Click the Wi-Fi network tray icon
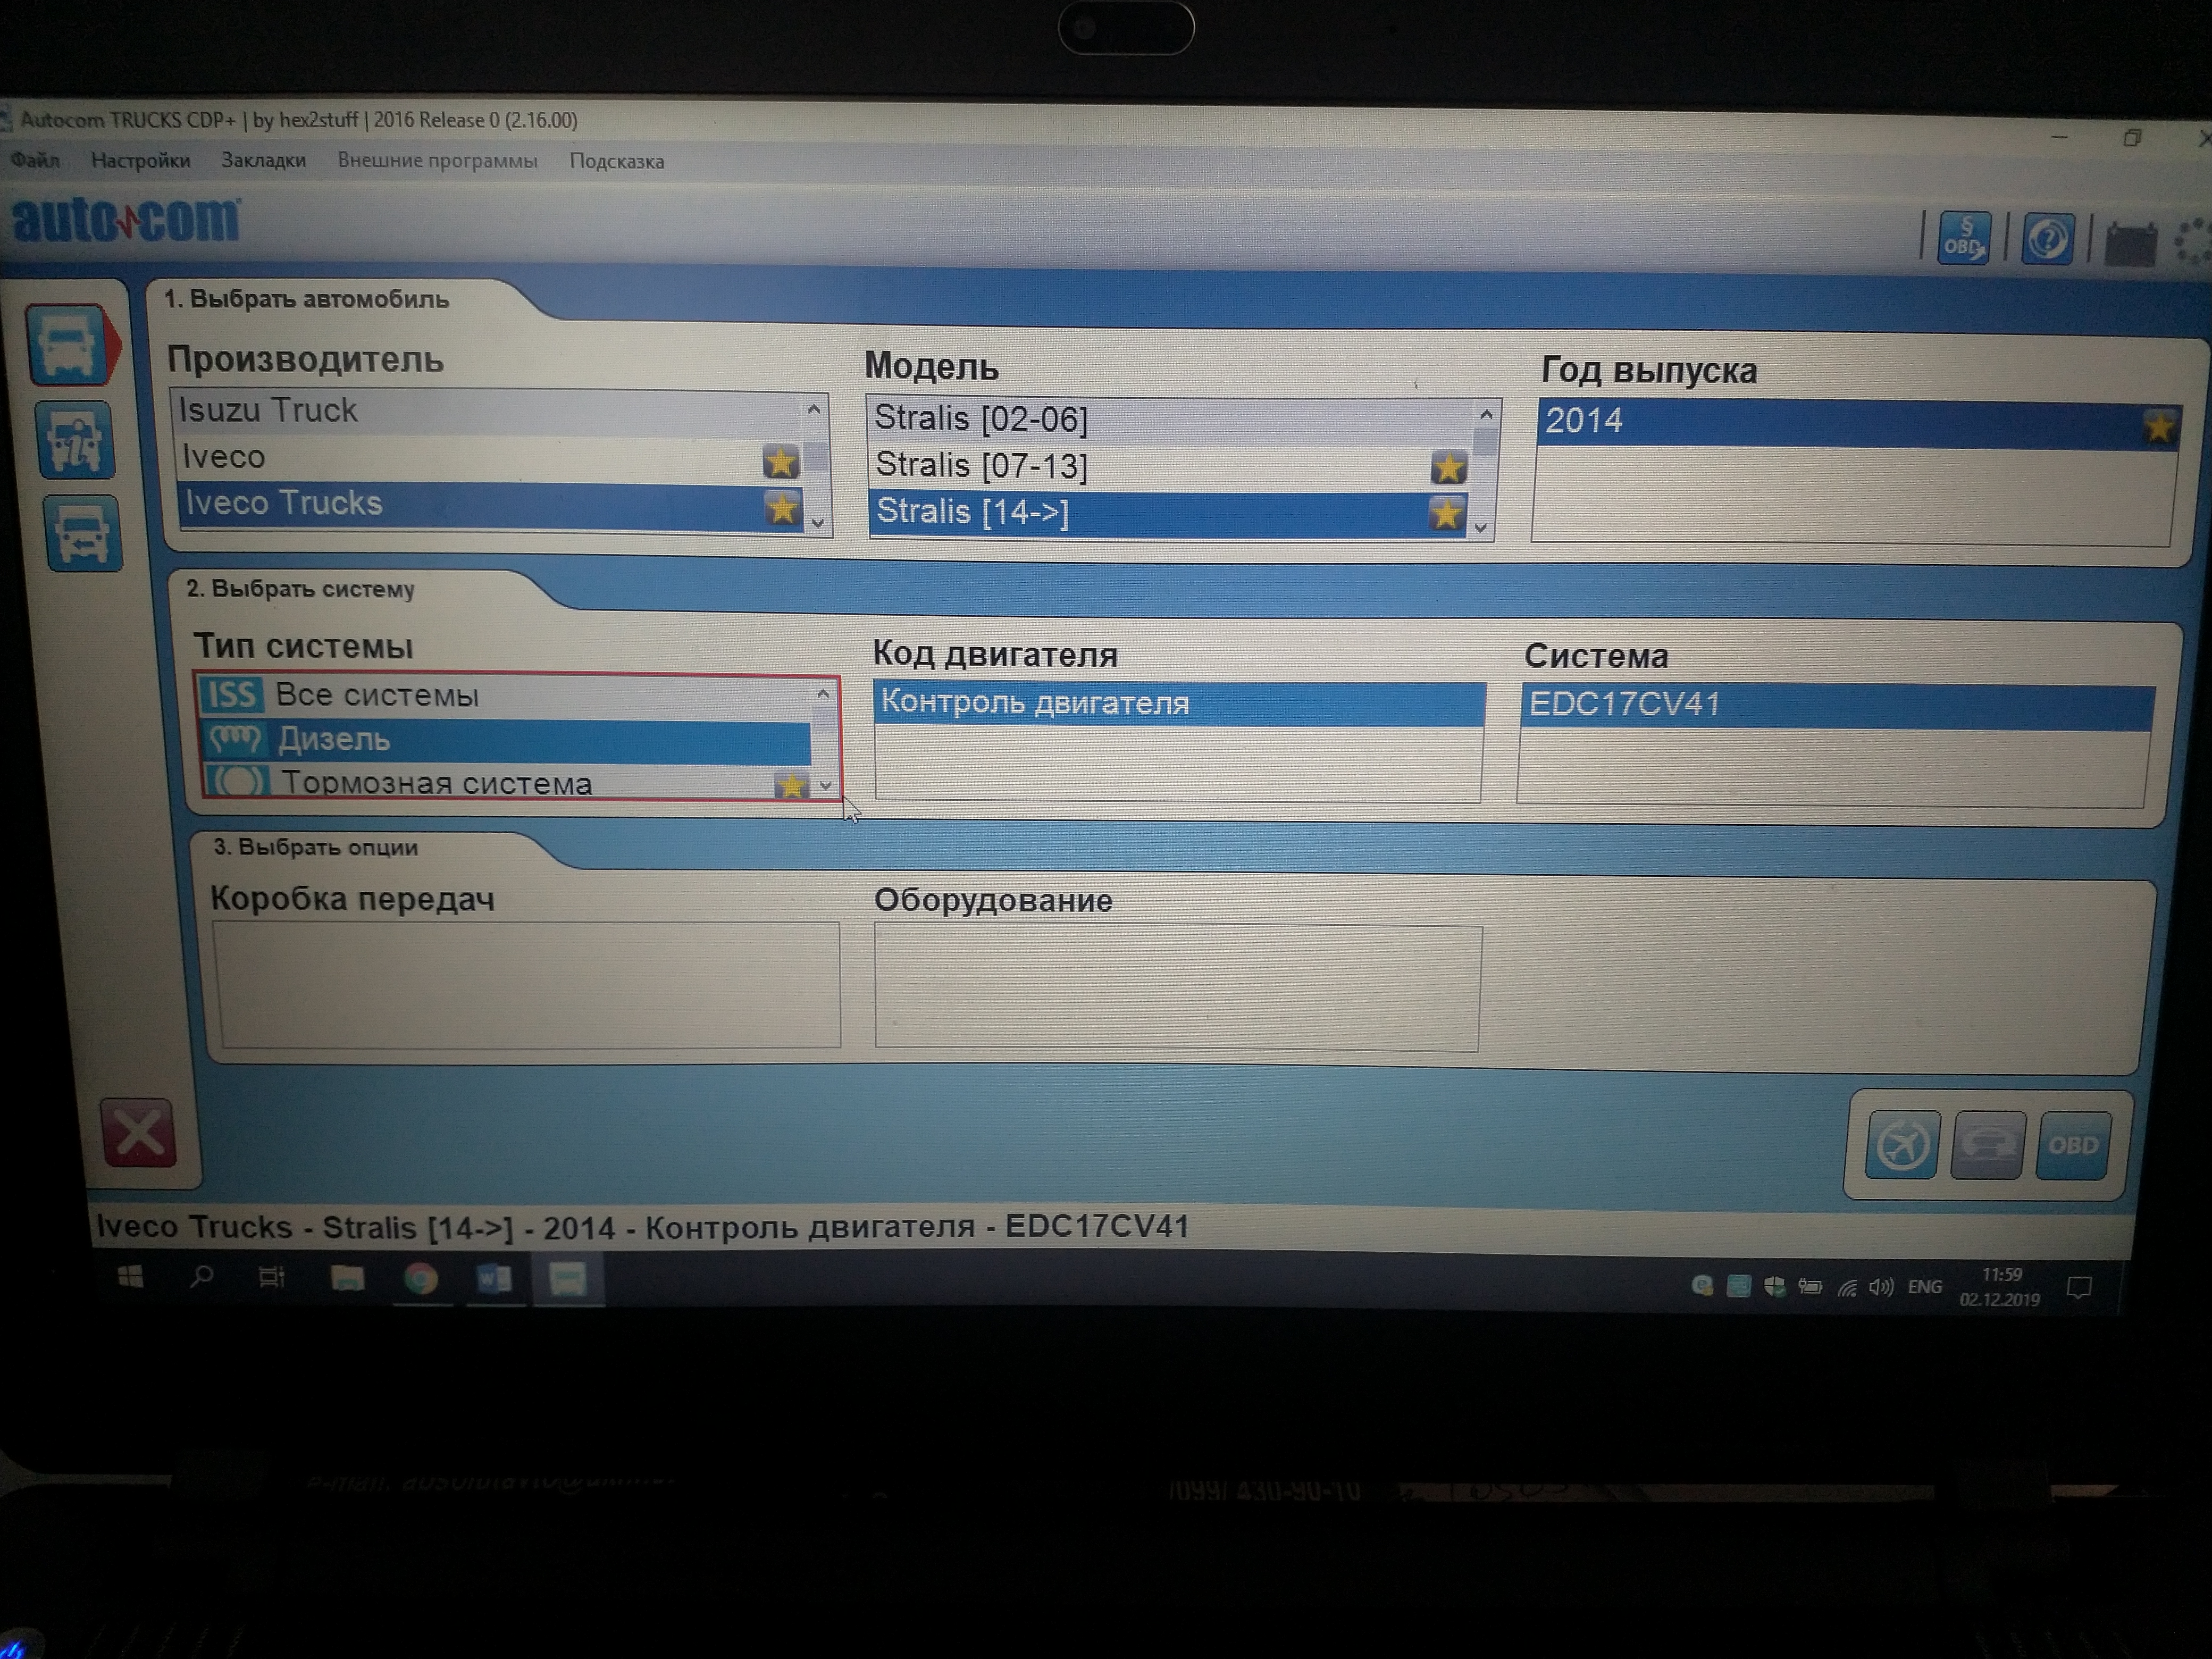Screen dimensions: 2212x1659 point(1847,1288)
